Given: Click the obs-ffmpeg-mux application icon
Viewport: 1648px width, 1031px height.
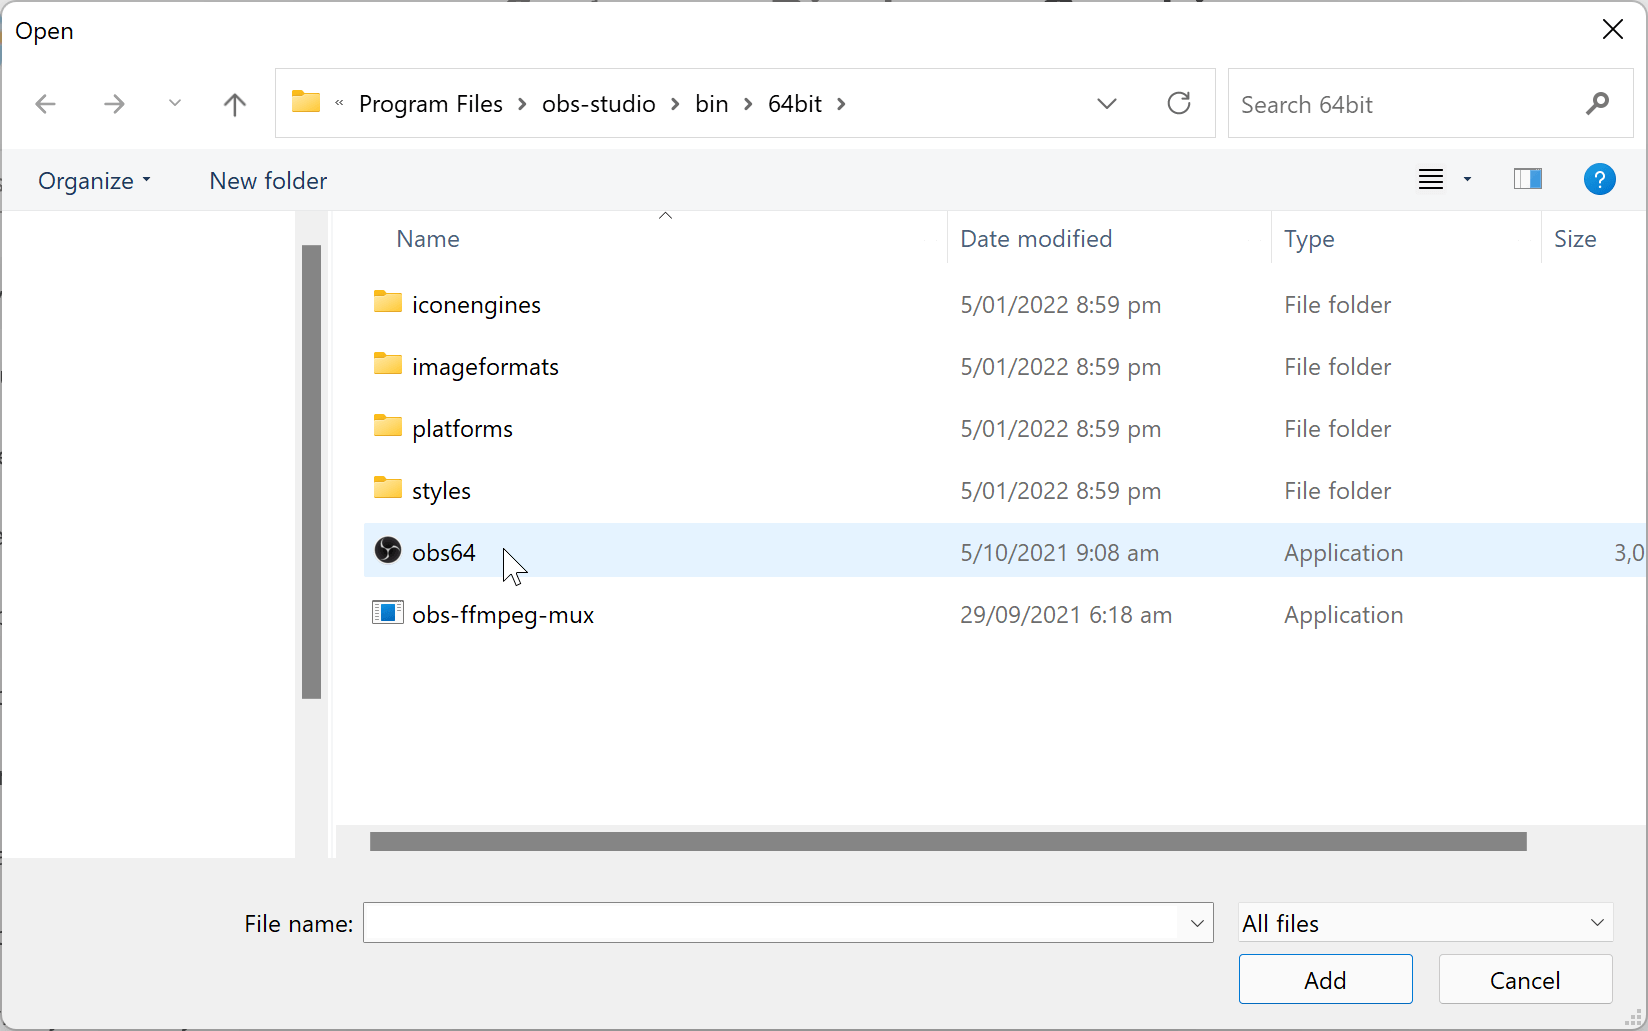Looking at the screenshot, I should tap(387, 613).
